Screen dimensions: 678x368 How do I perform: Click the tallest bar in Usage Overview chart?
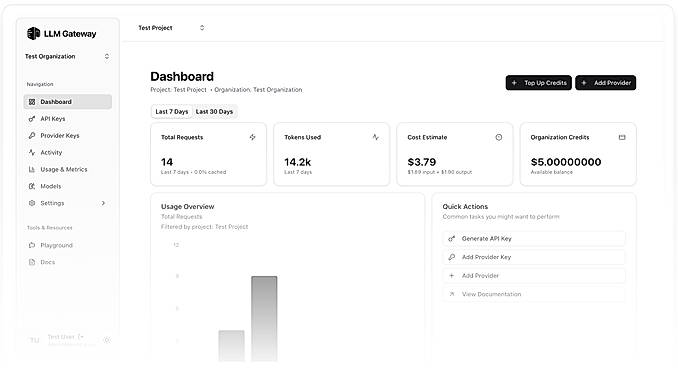[264, 319]
